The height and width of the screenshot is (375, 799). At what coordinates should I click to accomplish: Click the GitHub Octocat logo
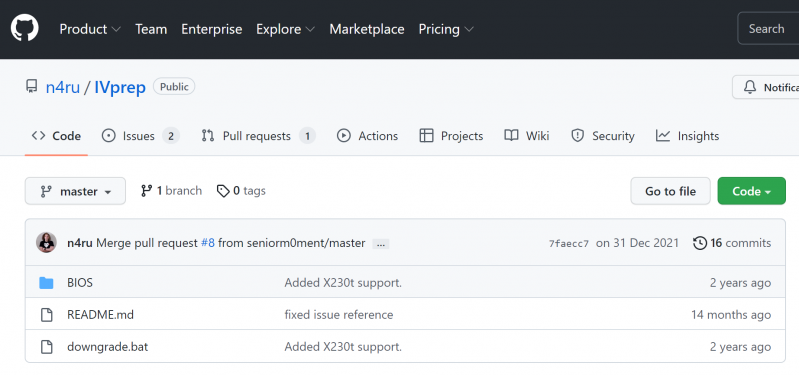click(x=24, y=29)
